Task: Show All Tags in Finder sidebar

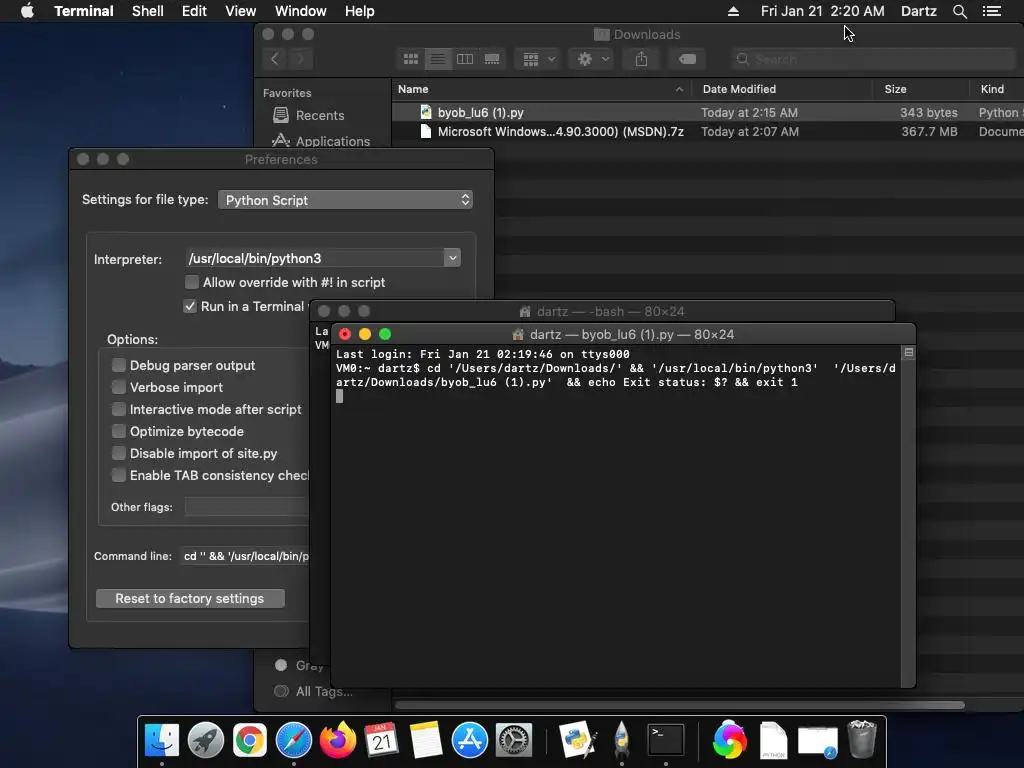Action: click(x=323, y=691)
